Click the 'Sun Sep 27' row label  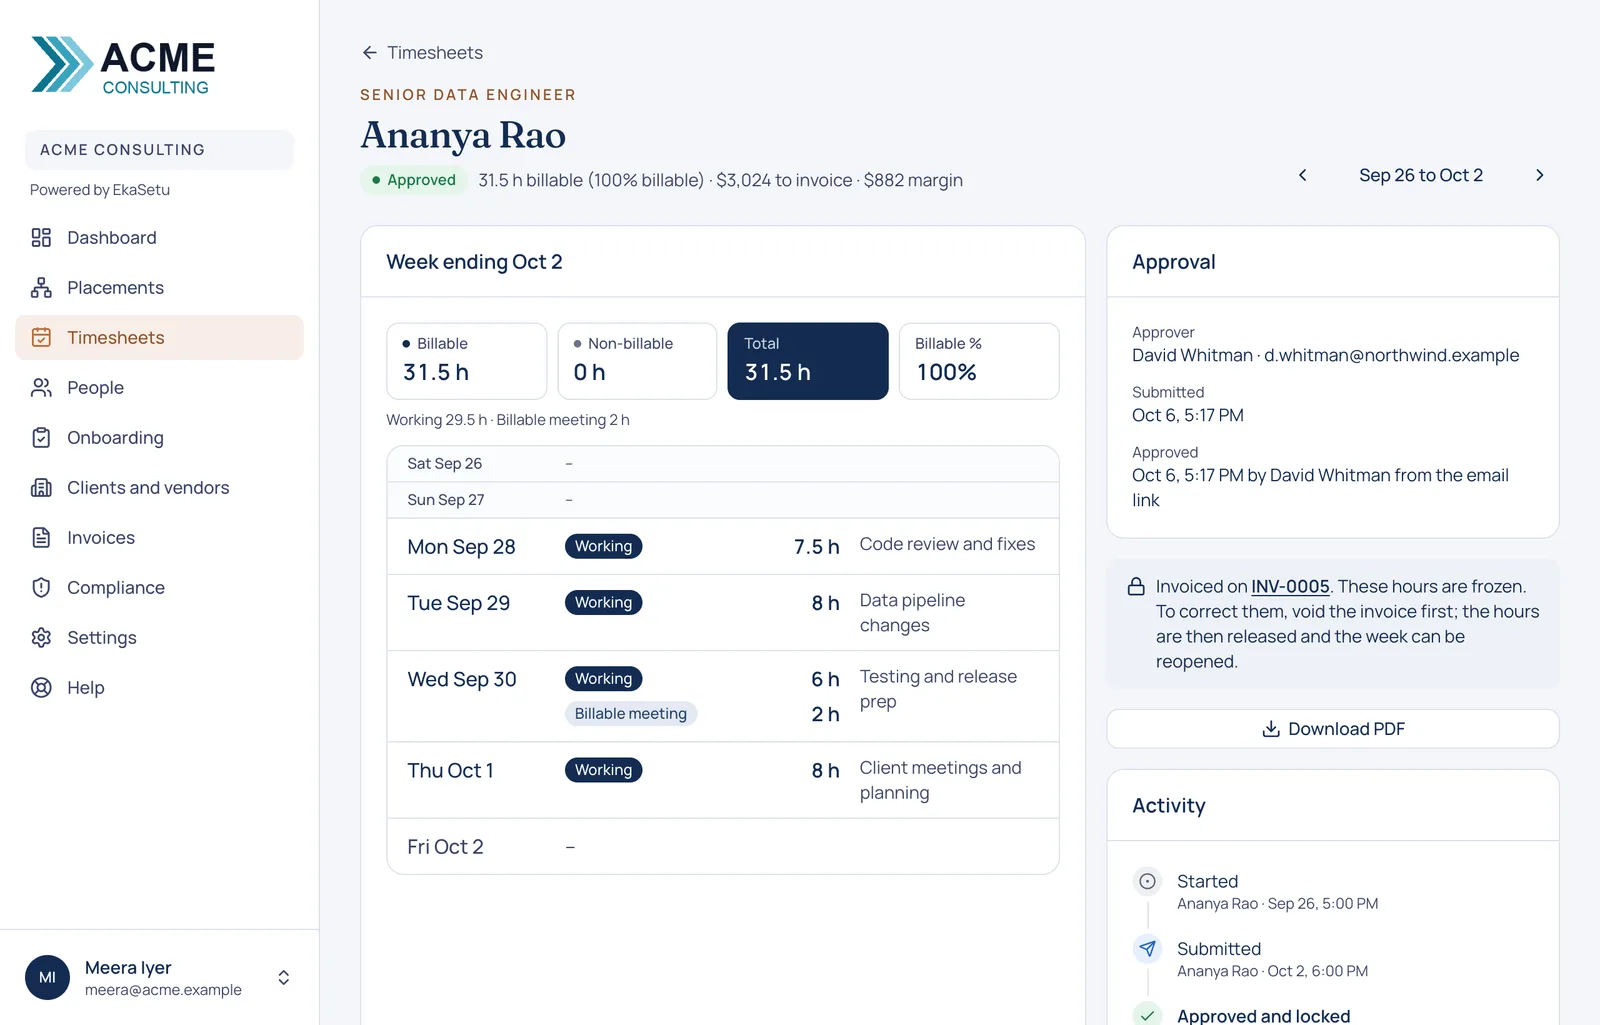[446, 500]
